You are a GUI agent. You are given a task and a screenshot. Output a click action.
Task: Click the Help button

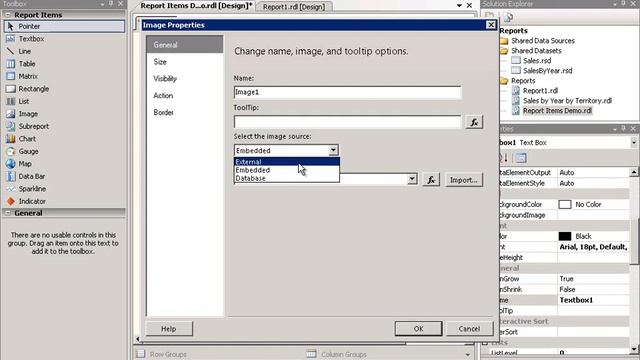pos(169,329)
